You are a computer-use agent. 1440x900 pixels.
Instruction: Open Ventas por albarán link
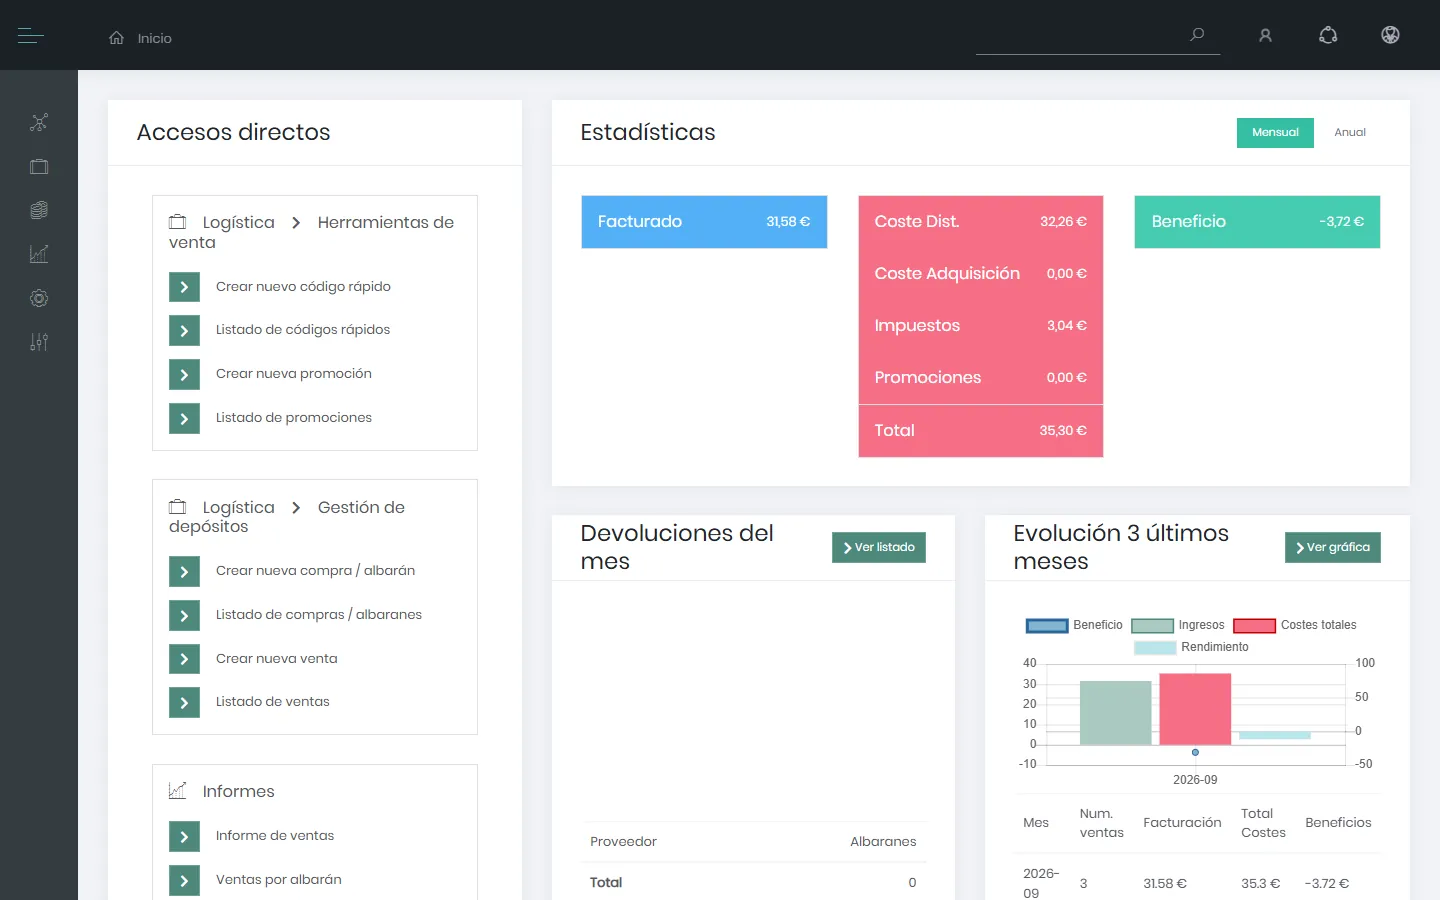click(x=279, y=880)
